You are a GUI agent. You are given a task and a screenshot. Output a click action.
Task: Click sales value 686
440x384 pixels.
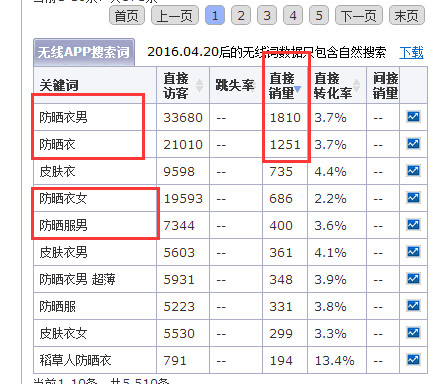coord(281,199)
